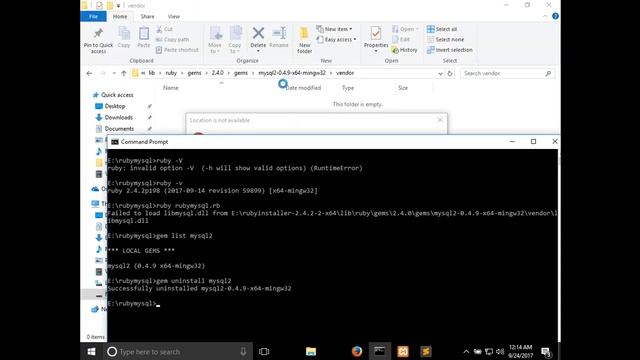Open Desktop in the navigation pane

point(111,106)
